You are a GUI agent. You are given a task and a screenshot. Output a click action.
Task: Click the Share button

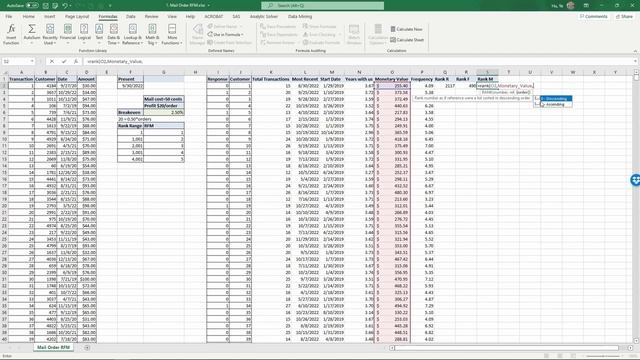[624, 16]
